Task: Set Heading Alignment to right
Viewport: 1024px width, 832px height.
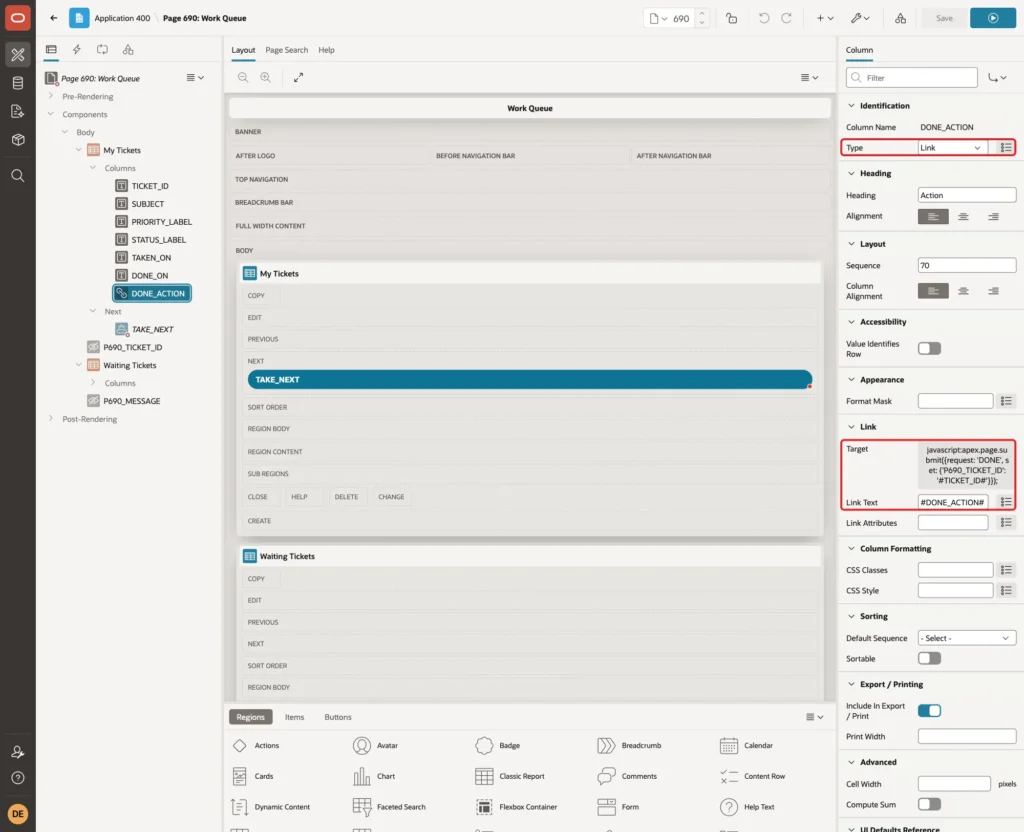Action: (993, 216)
